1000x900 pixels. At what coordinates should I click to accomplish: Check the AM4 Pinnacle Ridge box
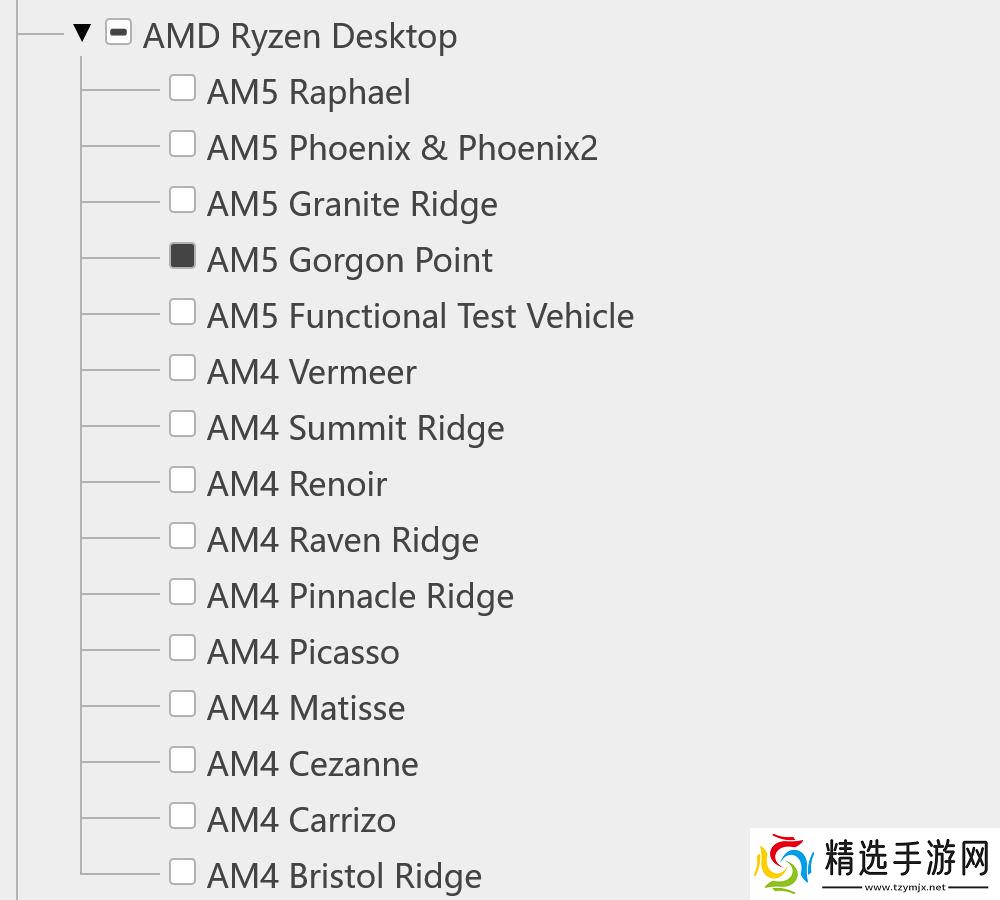tap(182, 592)
